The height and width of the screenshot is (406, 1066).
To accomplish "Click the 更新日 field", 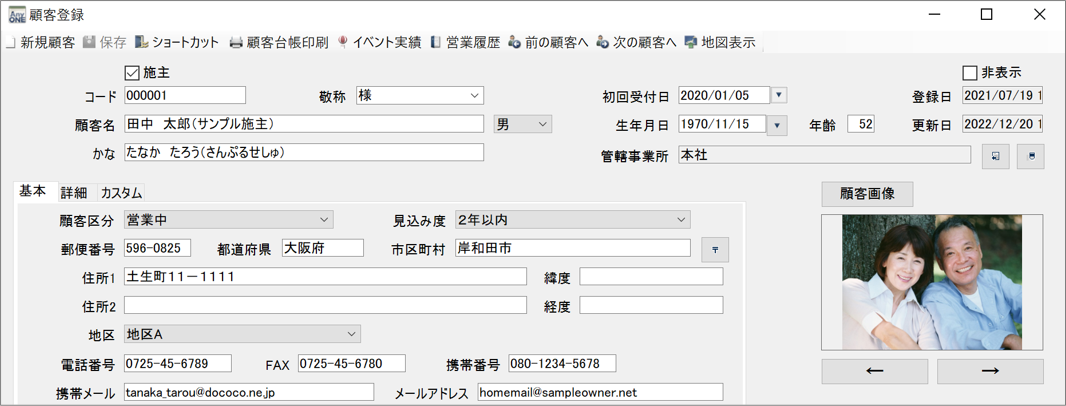I will pyautogui.click(x=1003, y=124).
